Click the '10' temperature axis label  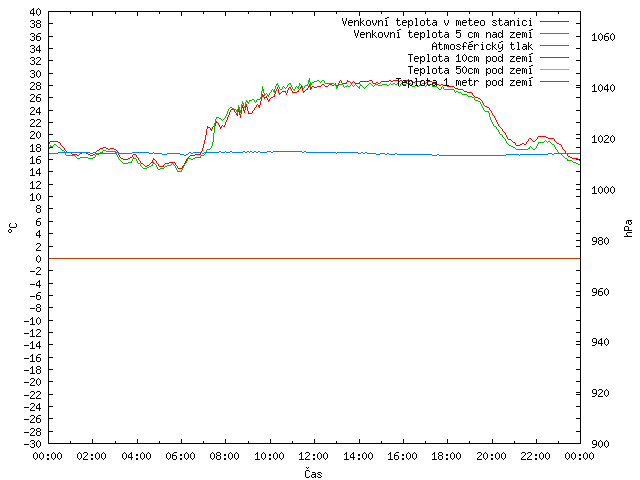click(x=36, y=197)
